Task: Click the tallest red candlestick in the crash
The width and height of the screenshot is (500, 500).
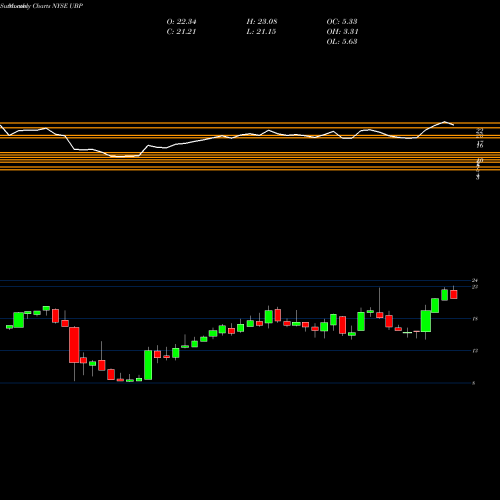Action: [74, 345]
